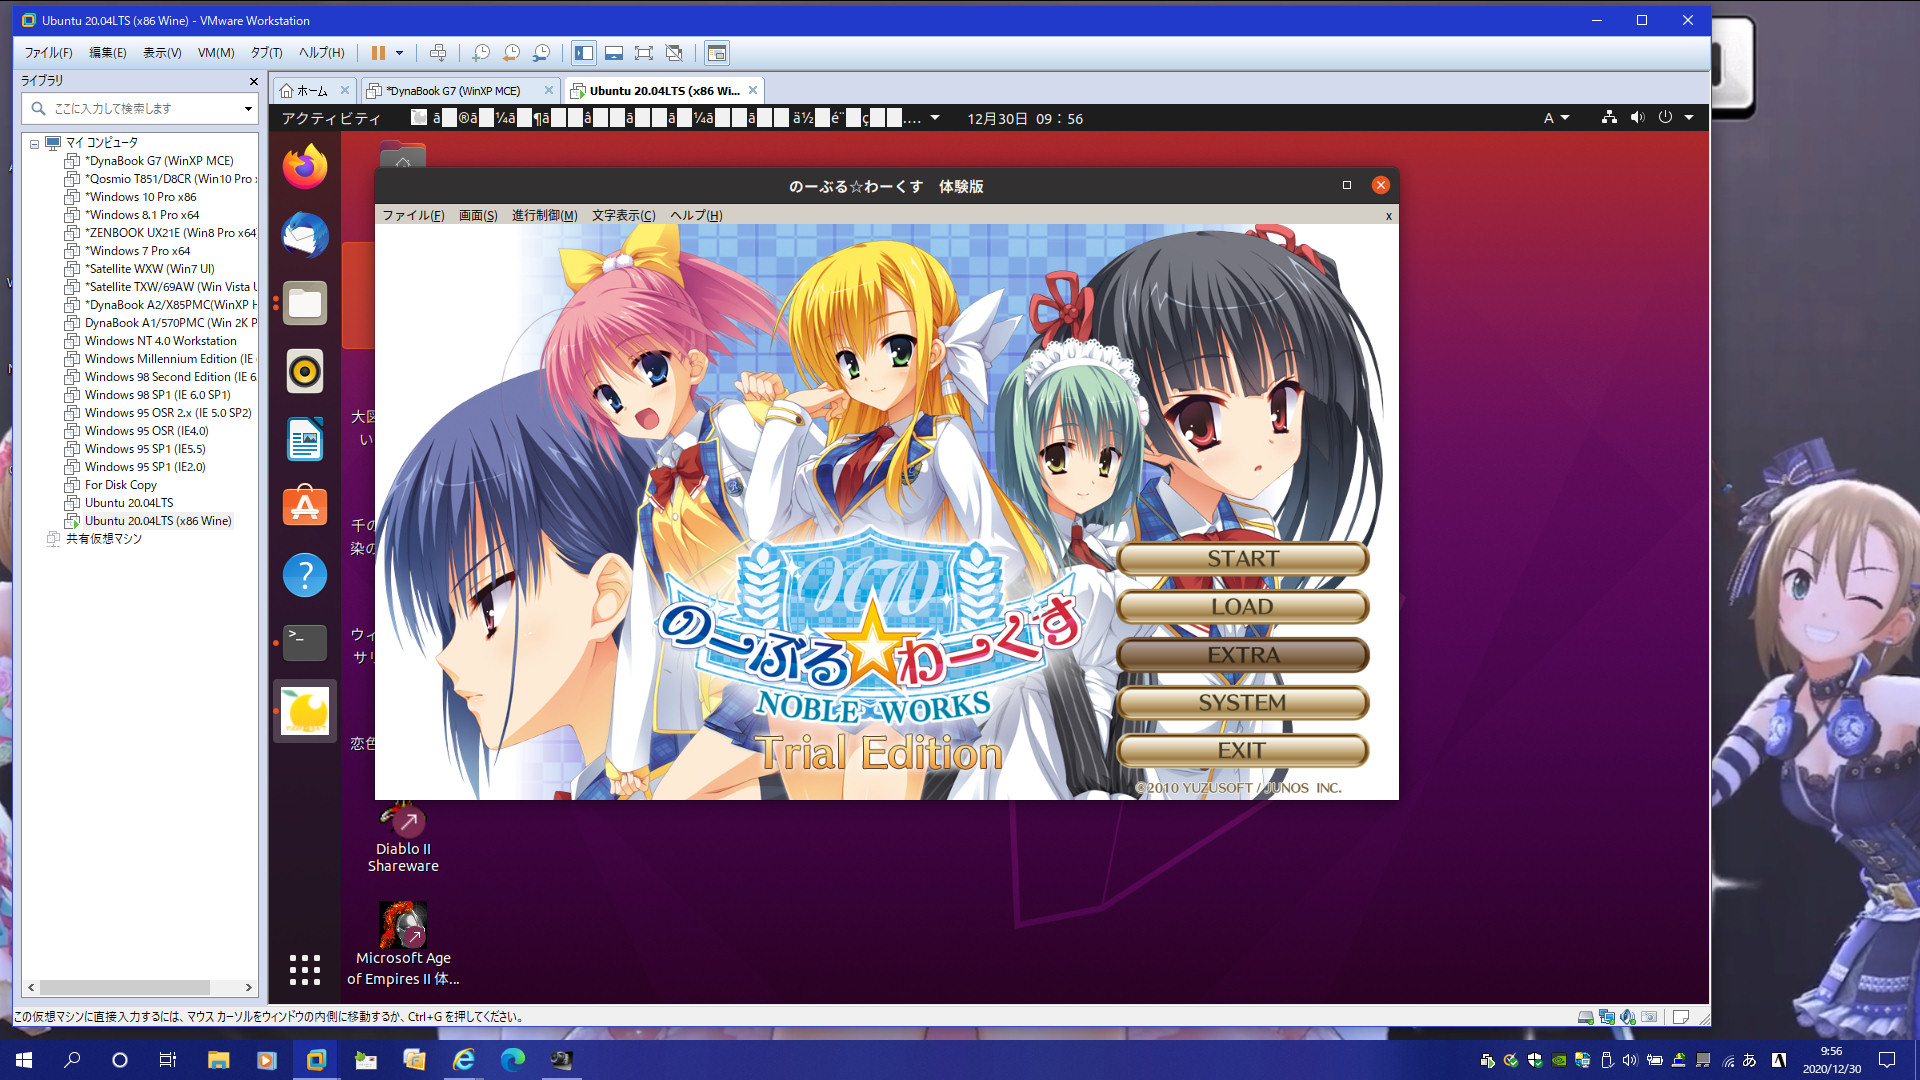Open Firefox from the Ubuntu dock
The width and height of the screenshot is (1920, 1080).
tap(305, 167)
